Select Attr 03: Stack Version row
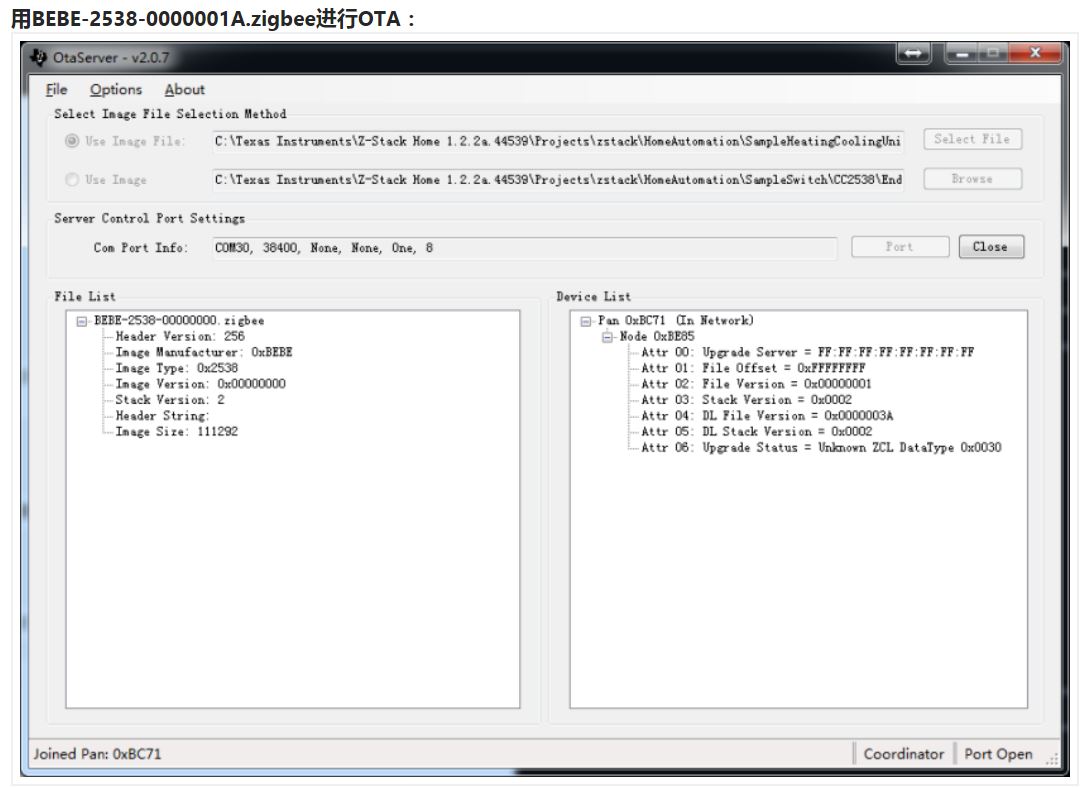 point(747,400)
